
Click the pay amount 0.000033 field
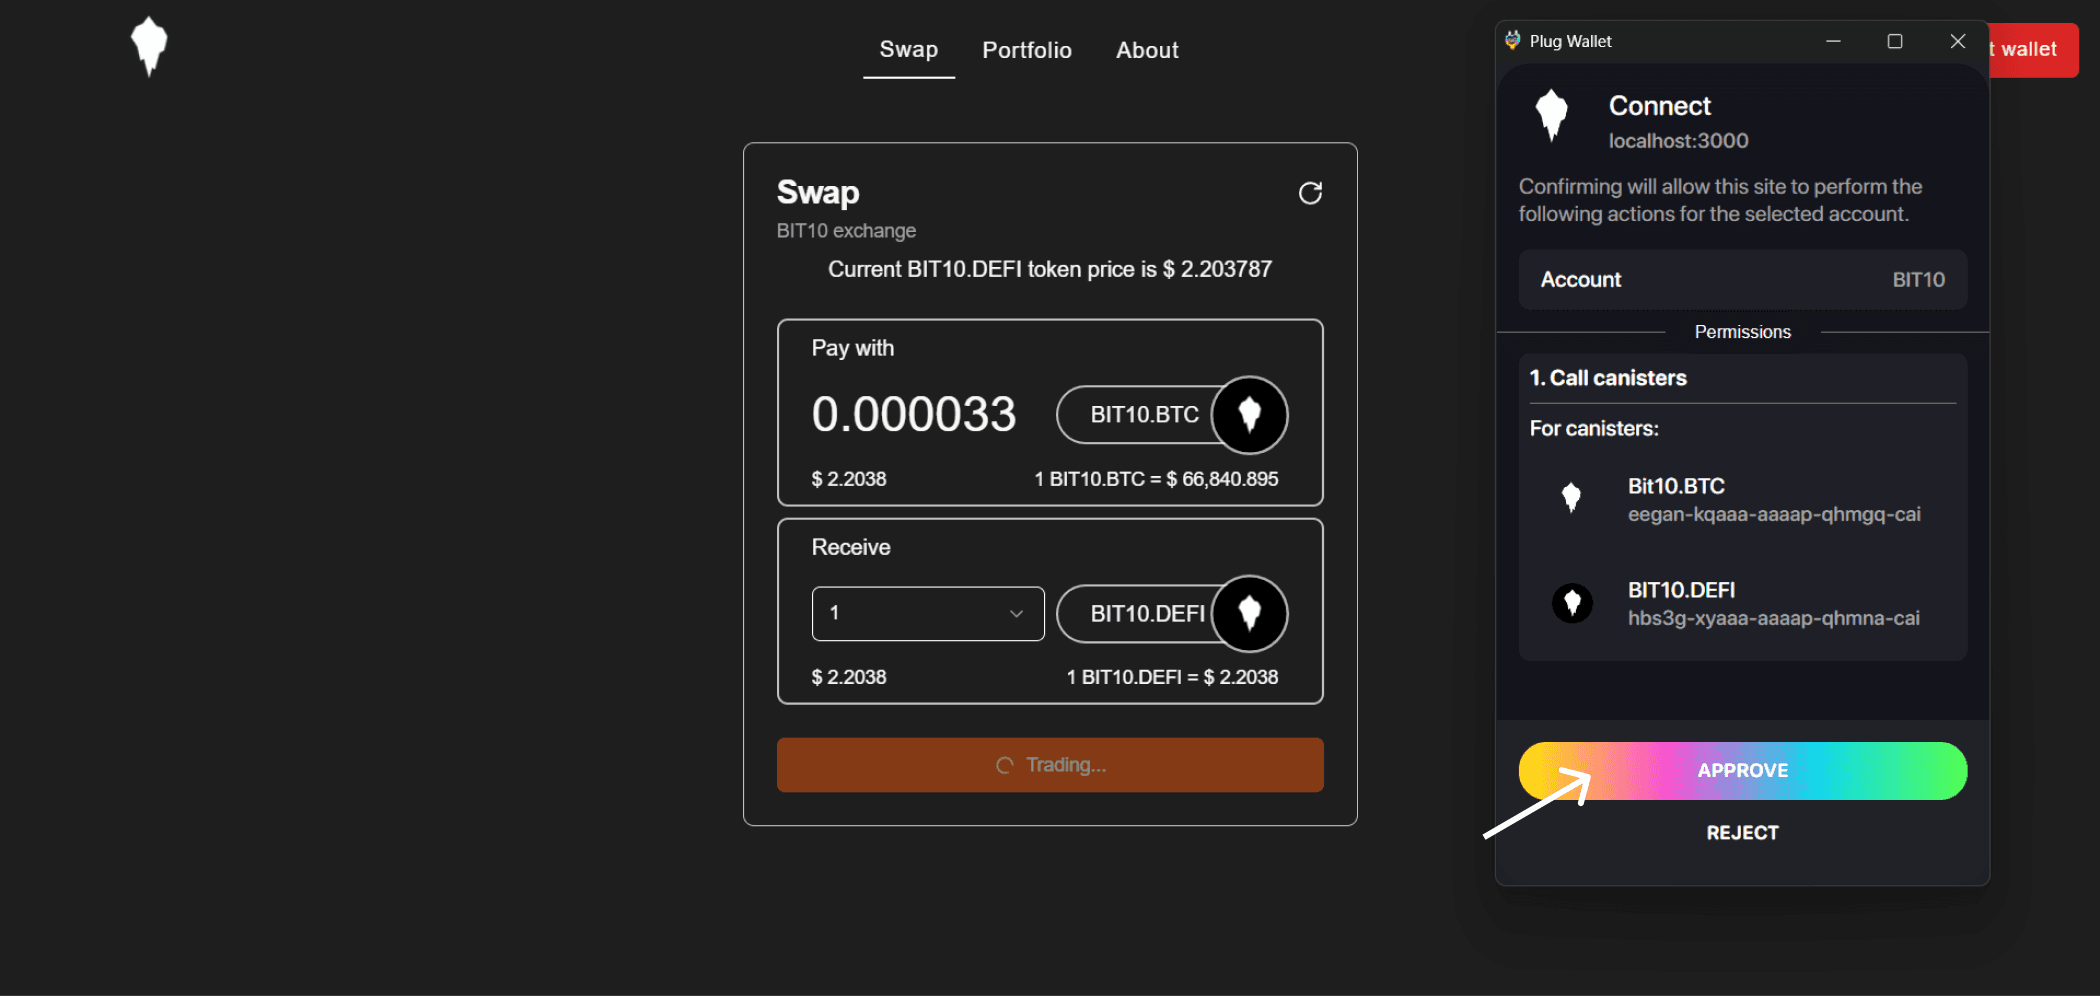pyautogui.click(x=914, y=414)
